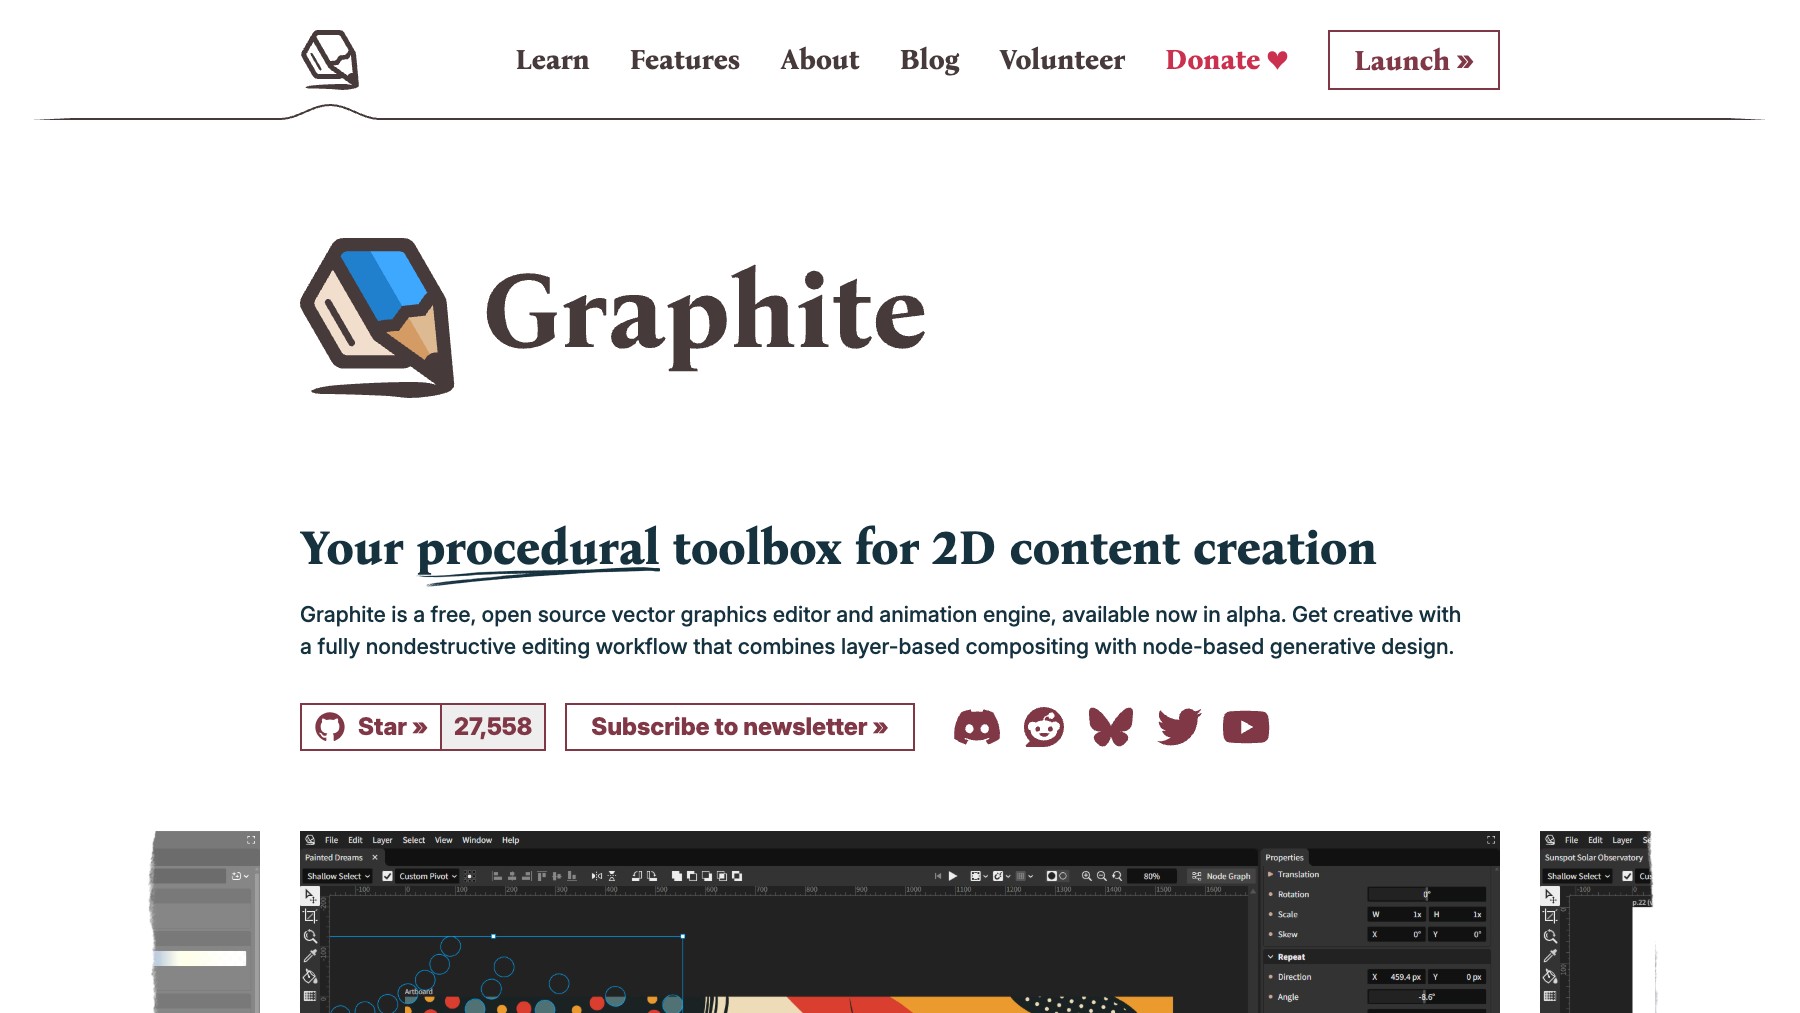Open the Discord community icon
Screen dimensions: 1800x1013
point(977,727)
